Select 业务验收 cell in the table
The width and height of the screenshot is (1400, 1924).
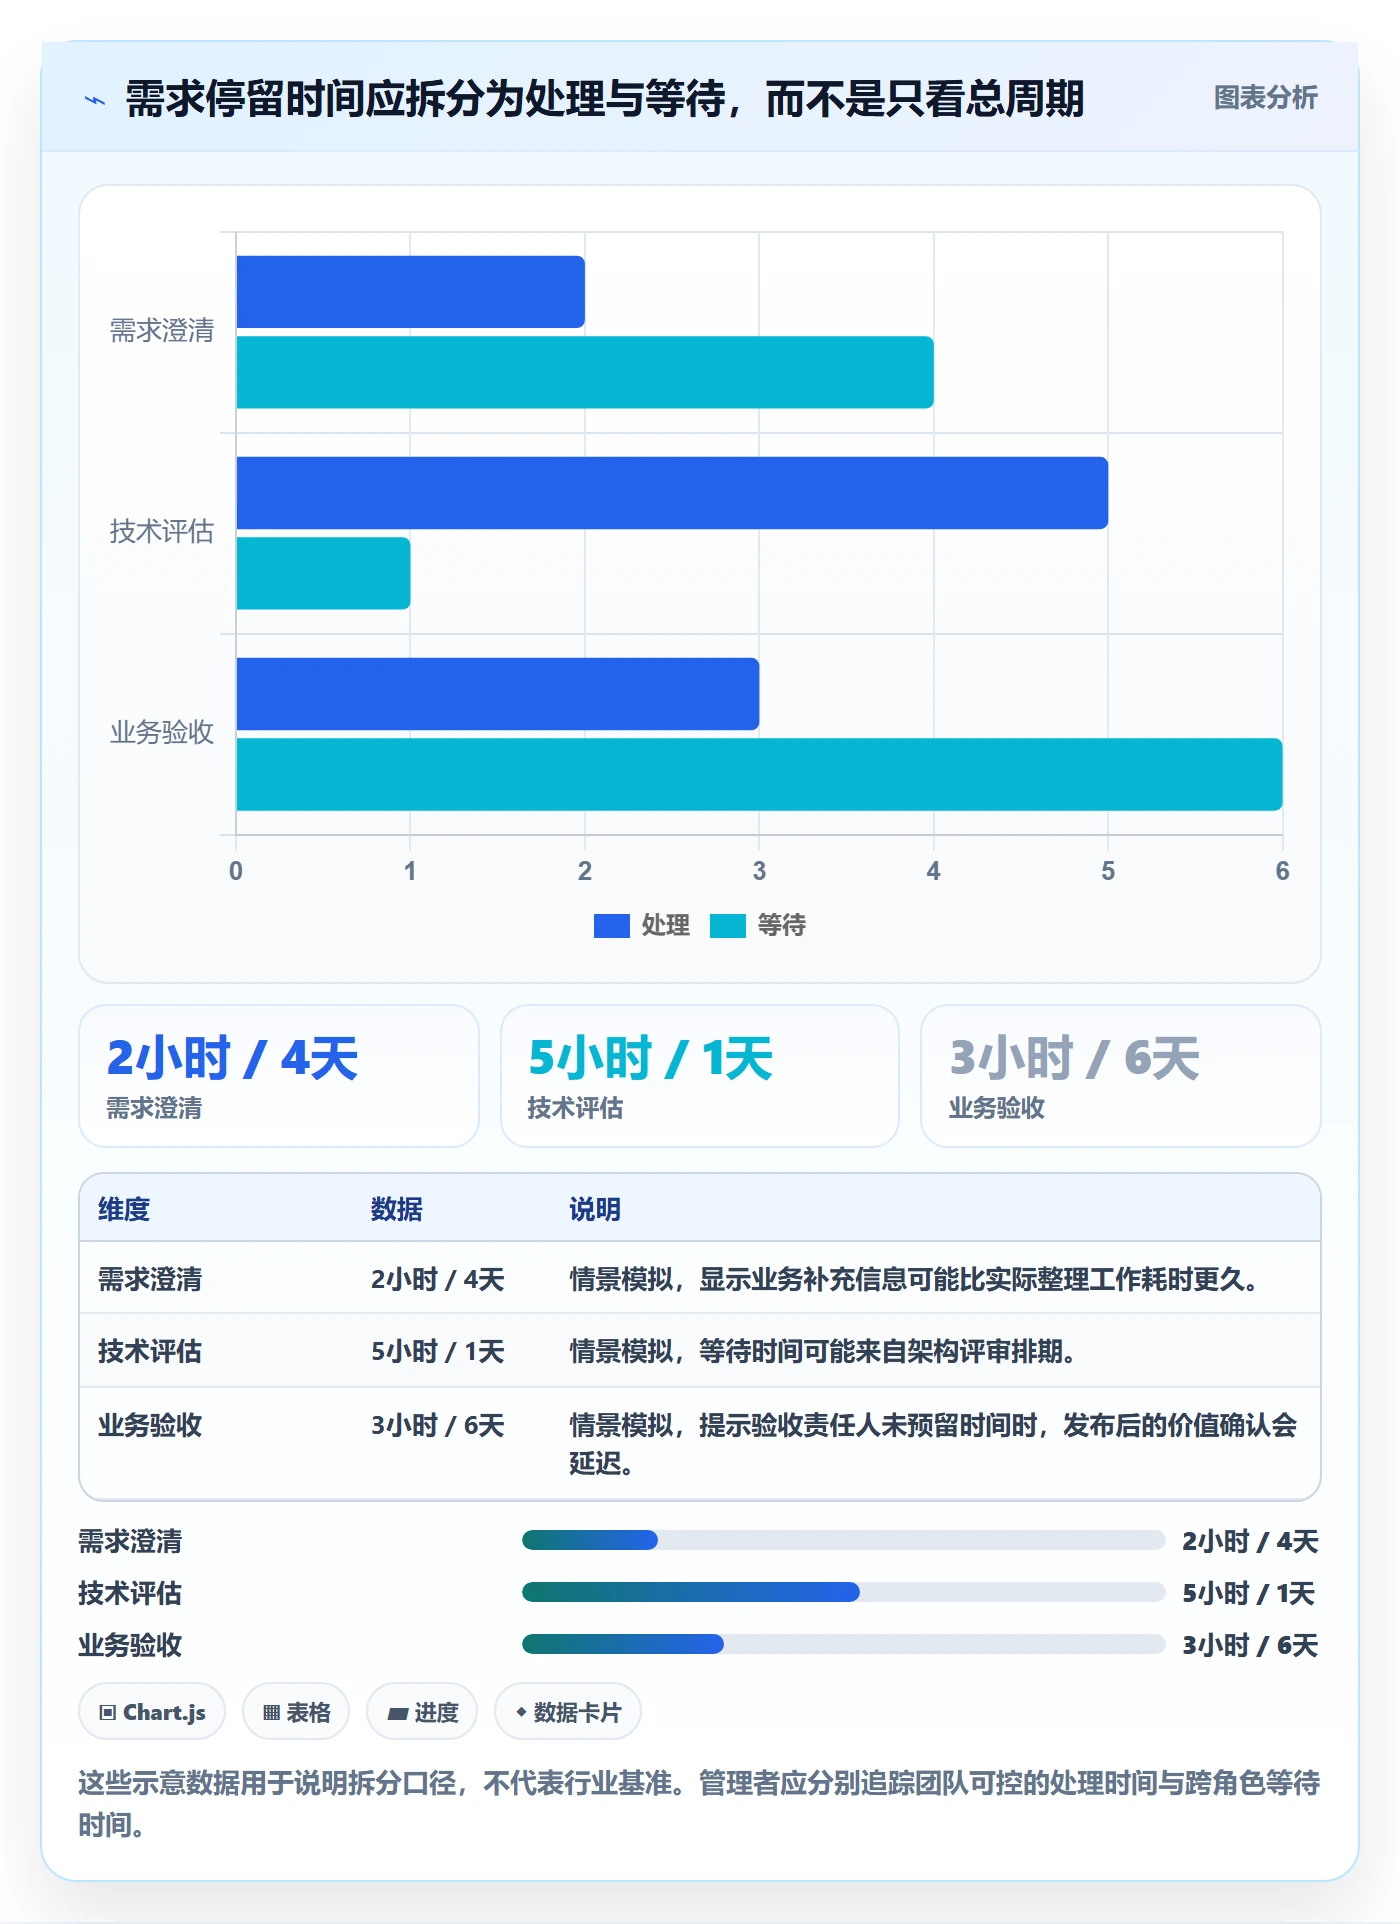pyautogui.click(x=150, y=1425)
